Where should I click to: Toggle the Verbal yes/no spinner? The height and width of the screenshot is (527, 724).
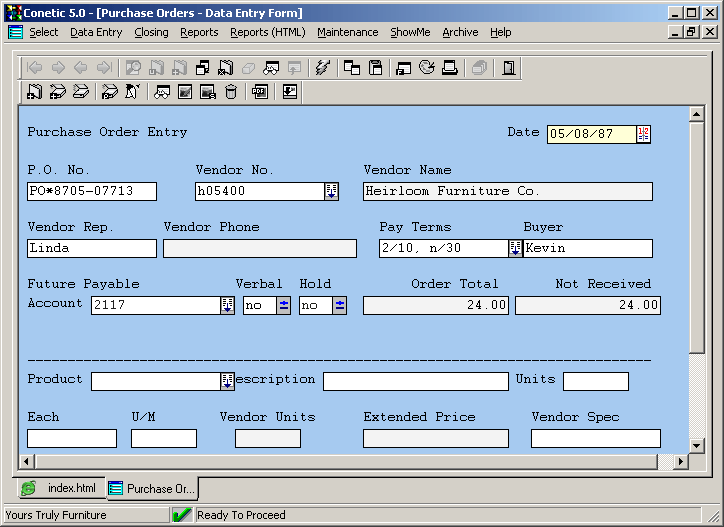tap(284, 306)
